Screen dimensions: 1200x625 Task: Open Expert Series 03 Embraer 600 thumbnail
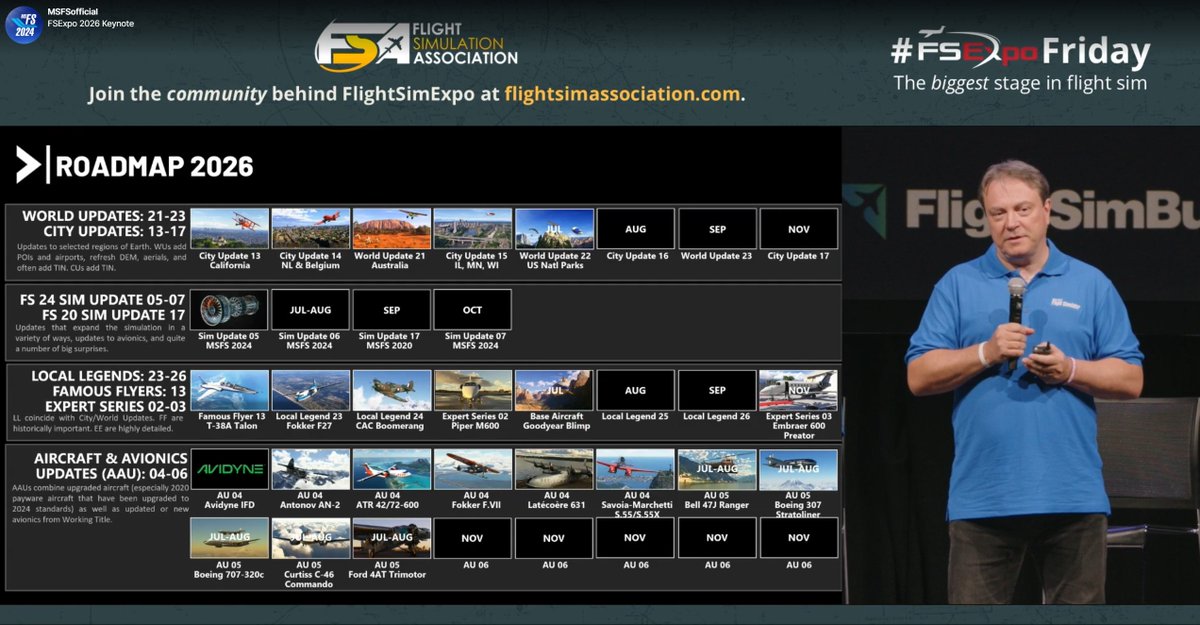[799, 390]
